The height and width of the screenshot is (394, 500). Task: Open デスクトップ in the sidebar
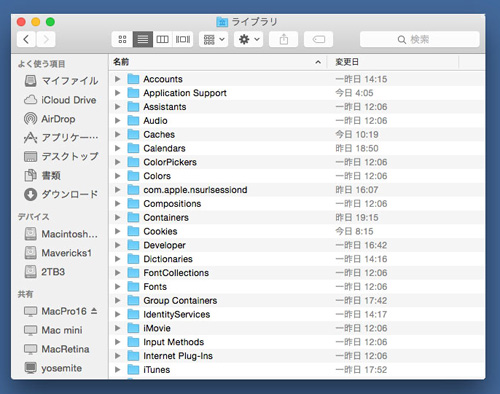click(61, 156)
